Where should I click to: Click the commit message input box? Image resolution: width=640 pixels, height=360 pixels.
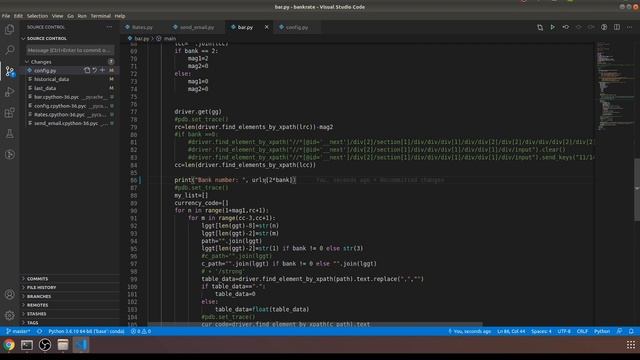pos(70,50)
